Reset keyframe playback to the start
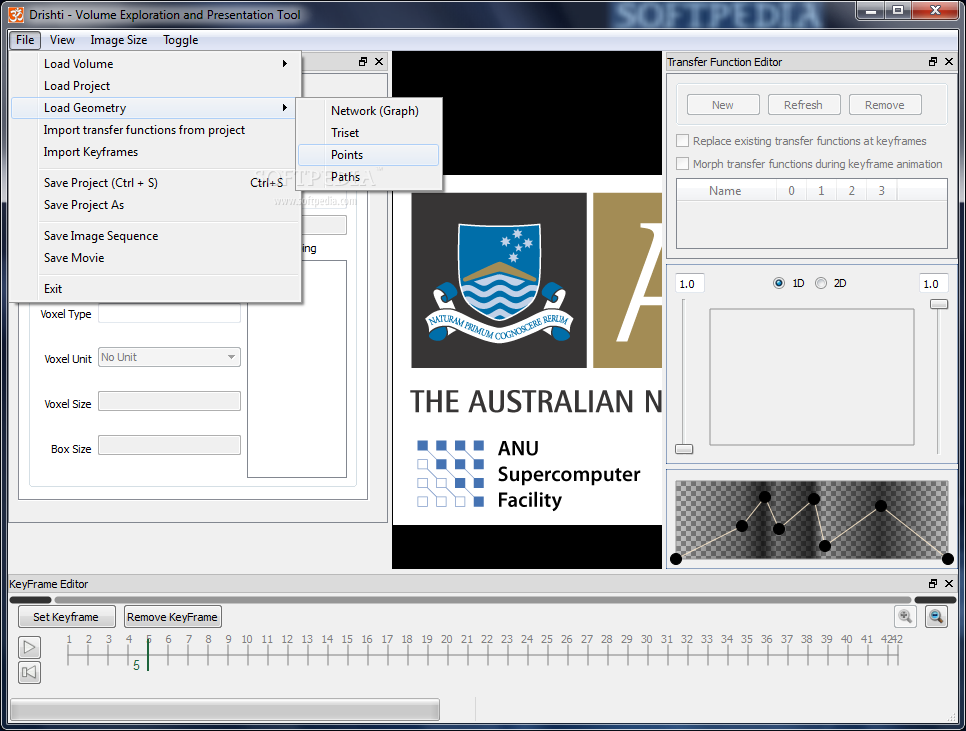The width and height of the screenshot is (966, 731). click(x=29, y=672)
